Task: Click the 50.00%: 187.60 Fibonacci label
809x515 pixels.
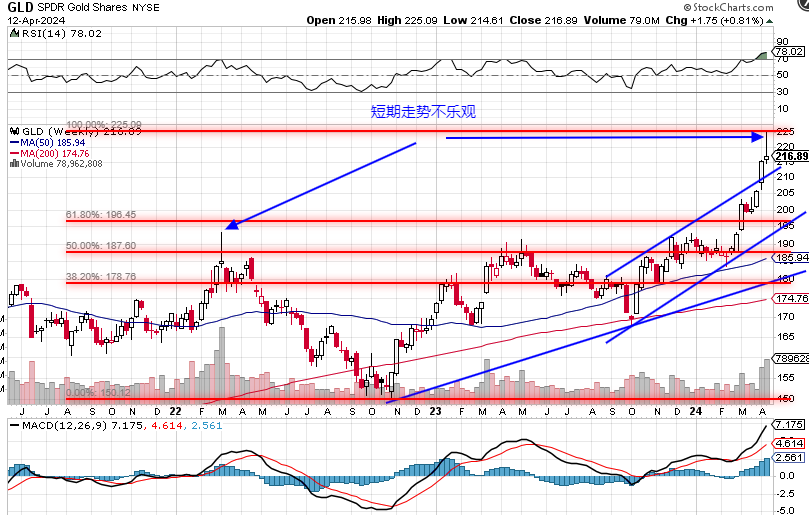Action: pos(101,246)
